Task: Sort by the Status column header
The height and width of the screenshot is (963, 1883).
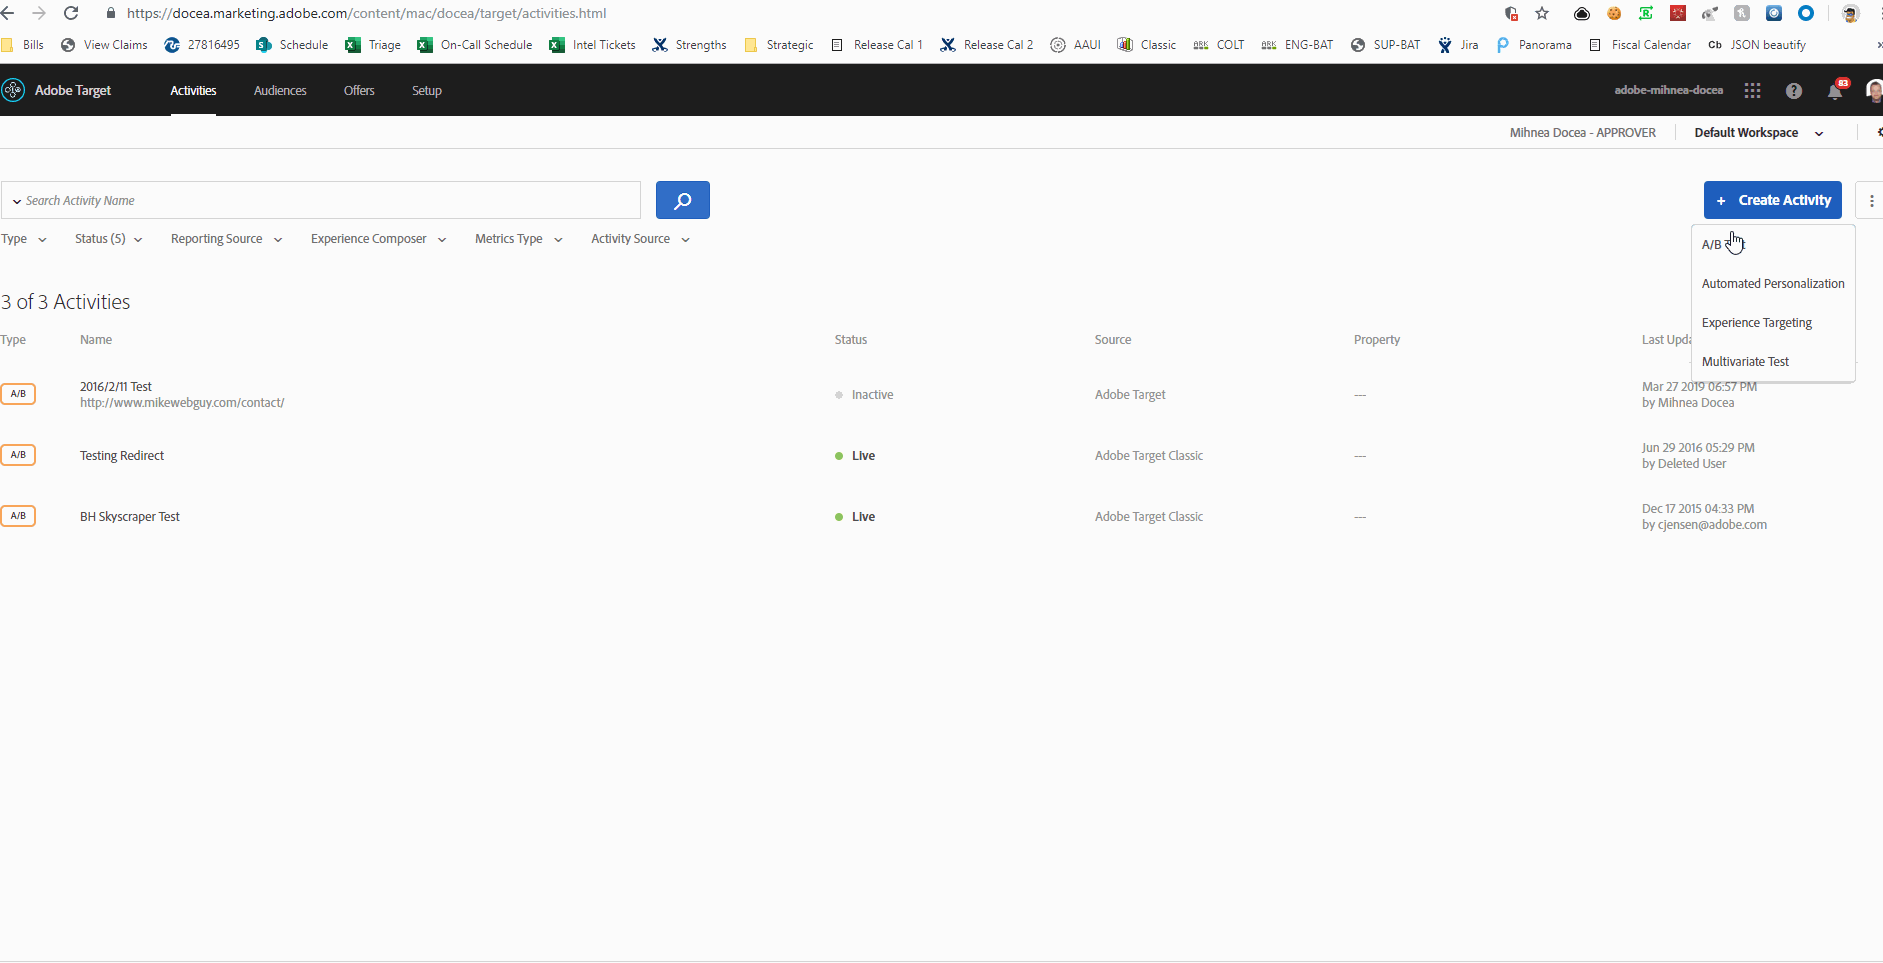Action: 851,340
